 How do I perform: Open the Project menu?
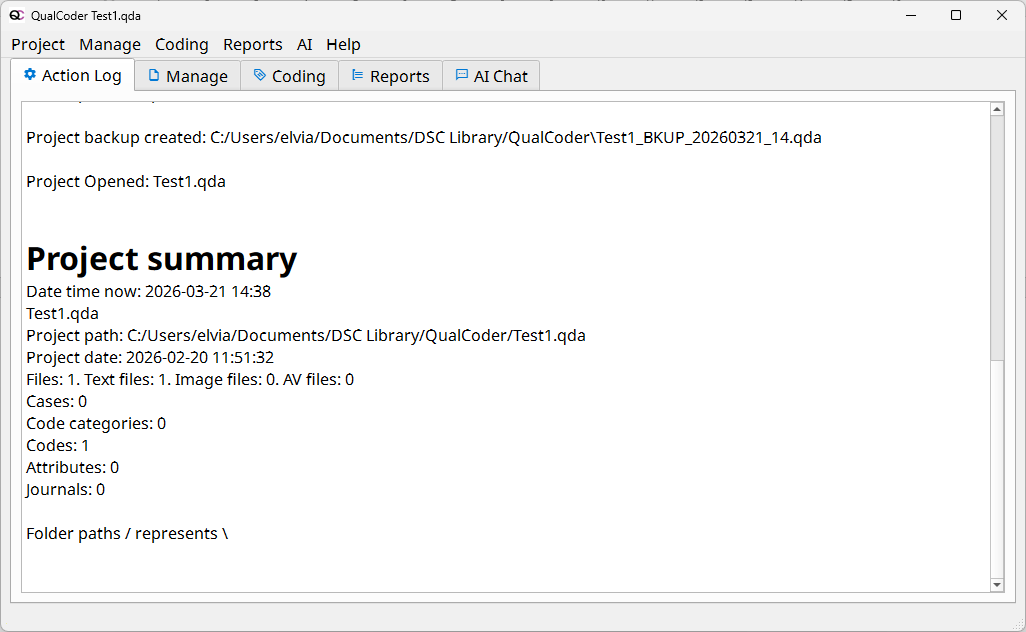coord(38,44)
